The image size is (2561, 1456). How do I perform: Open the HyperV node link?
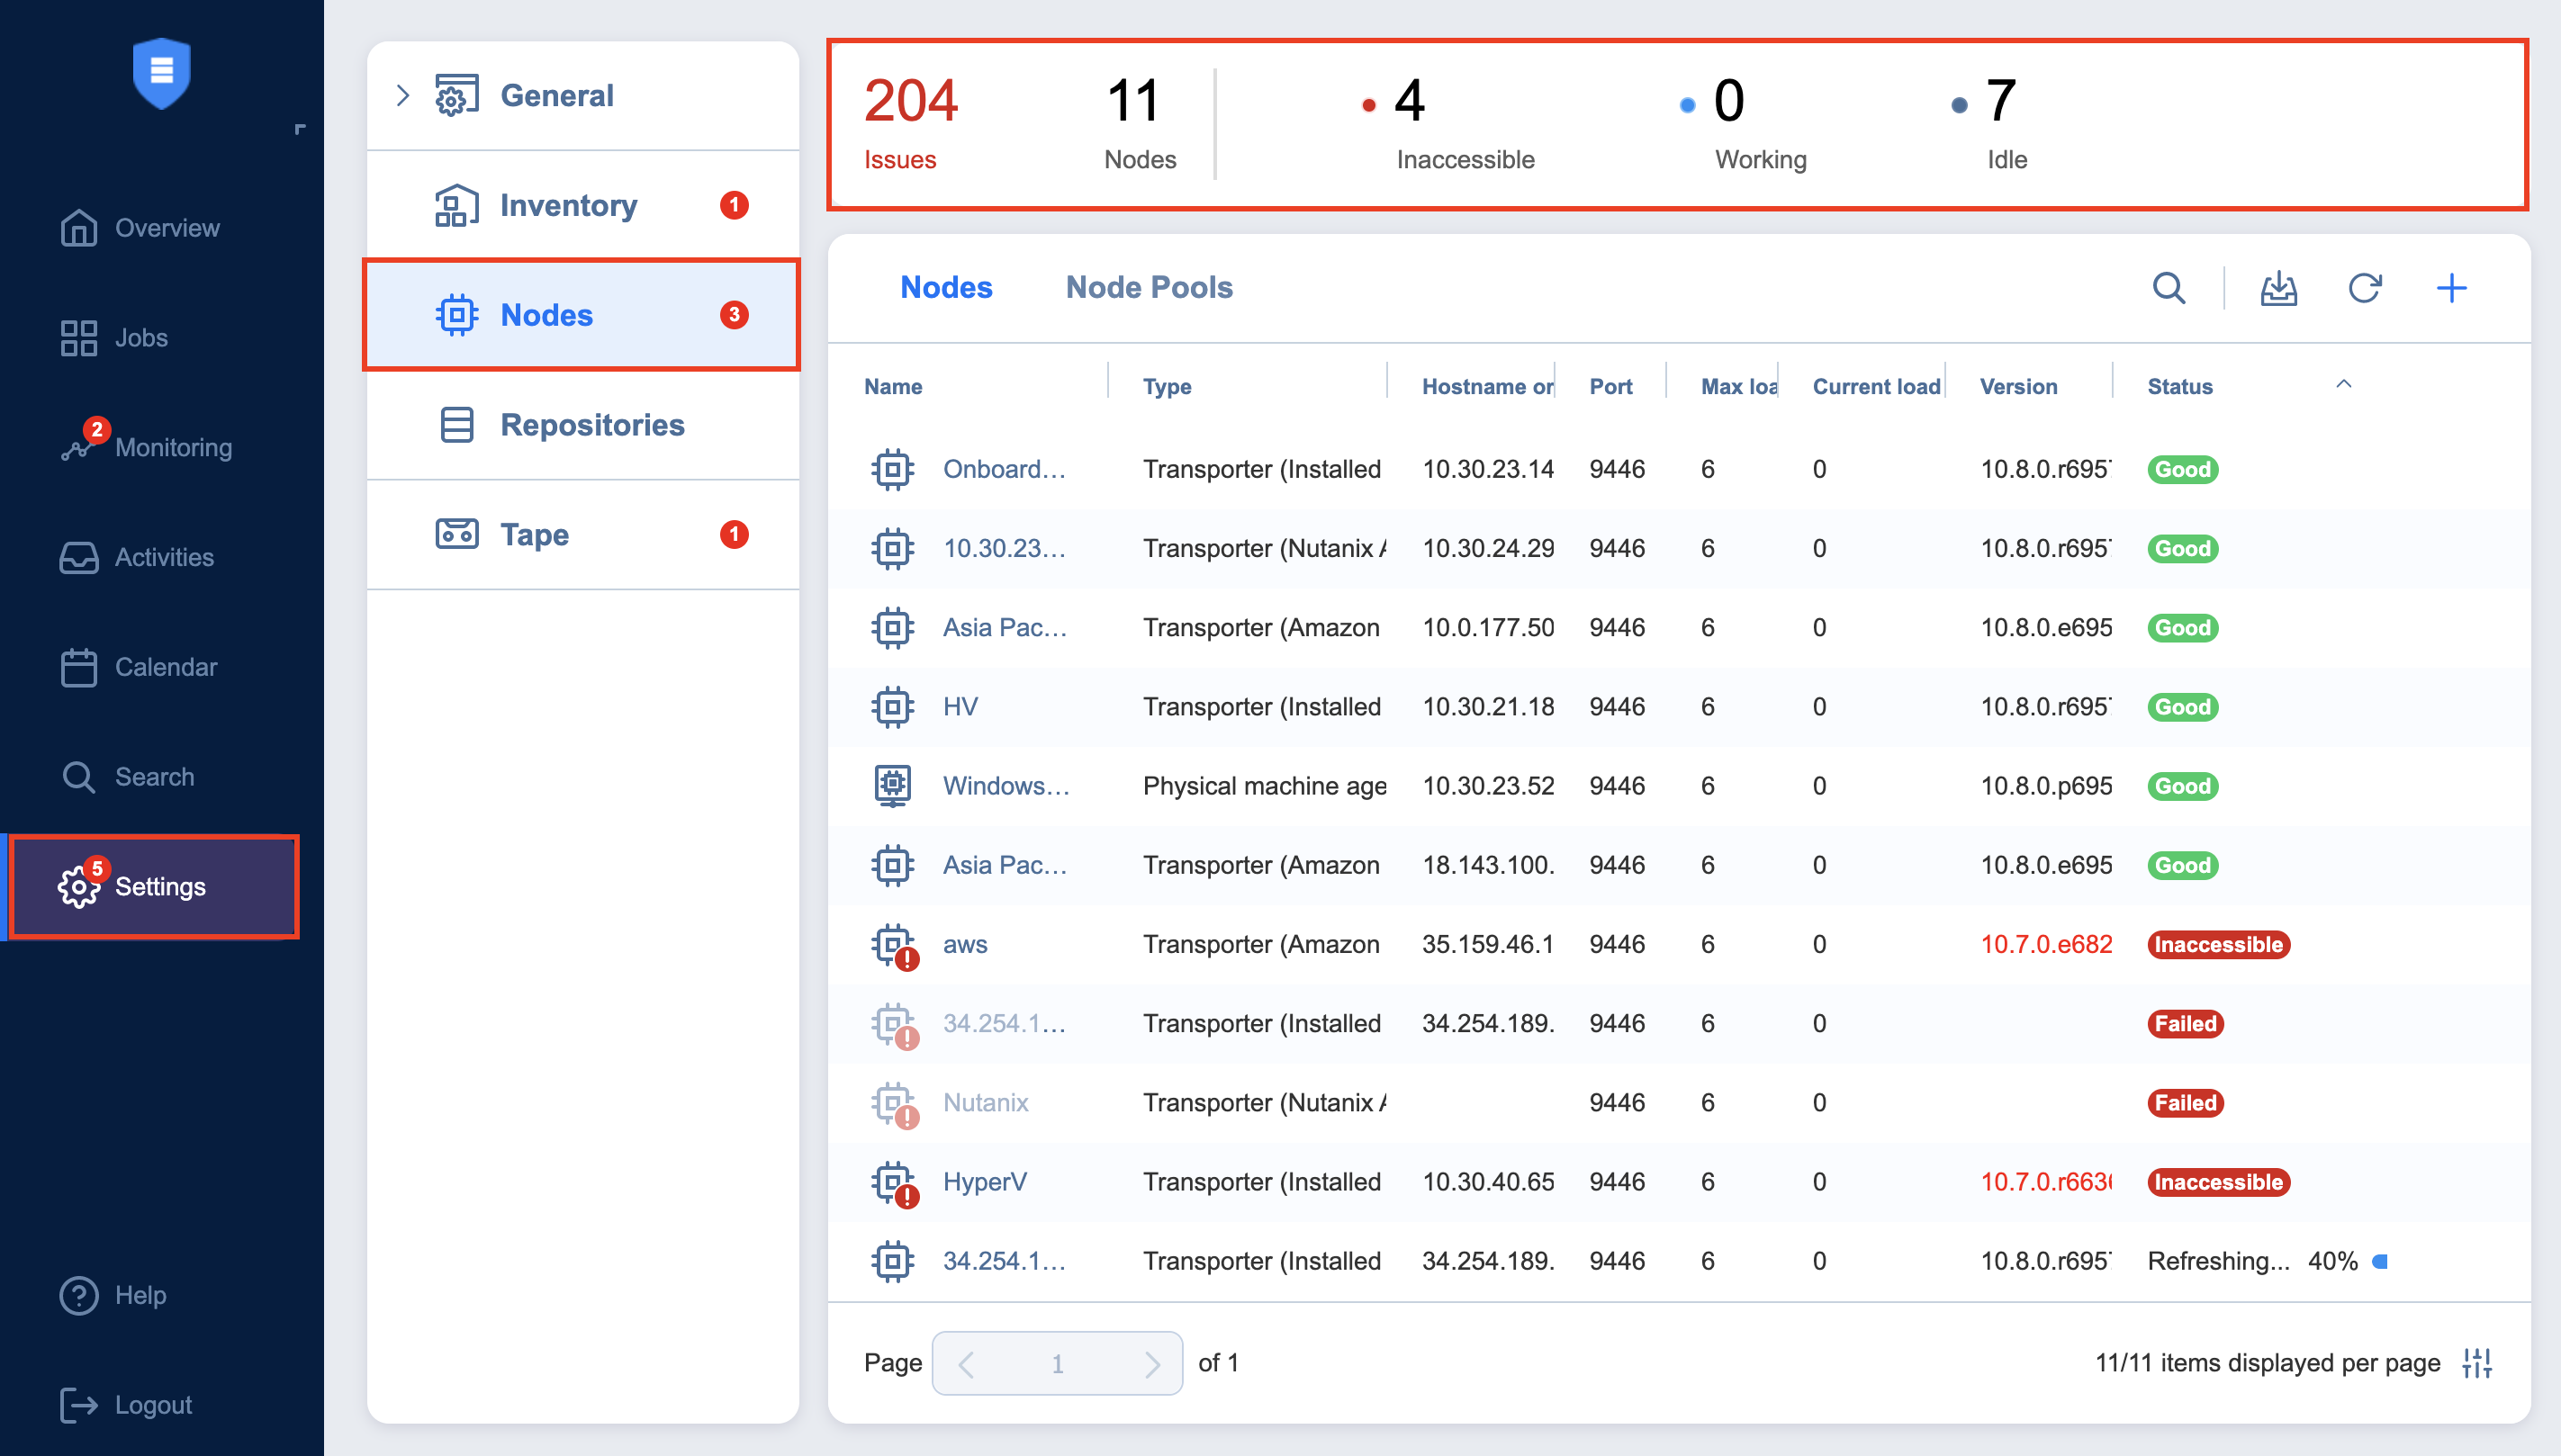[984, 1181]
